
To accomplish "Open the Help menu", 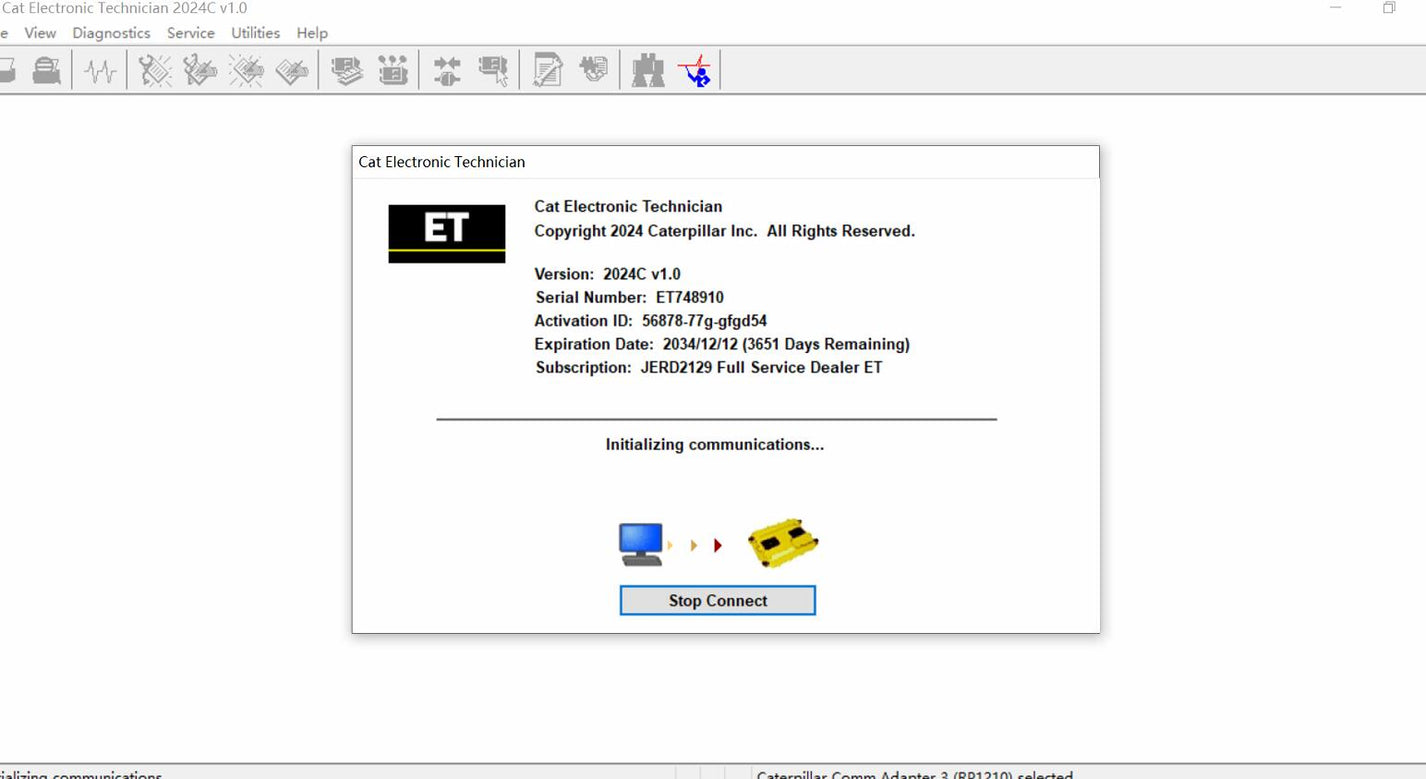I will pos(312,32).
